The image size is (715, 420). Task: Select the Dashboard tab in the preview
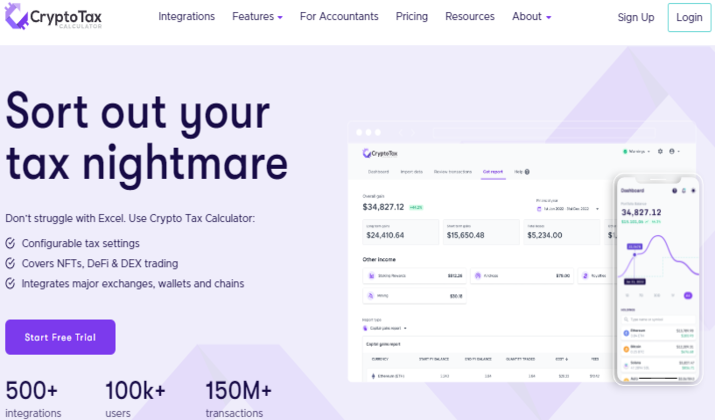tap(378, 172)
